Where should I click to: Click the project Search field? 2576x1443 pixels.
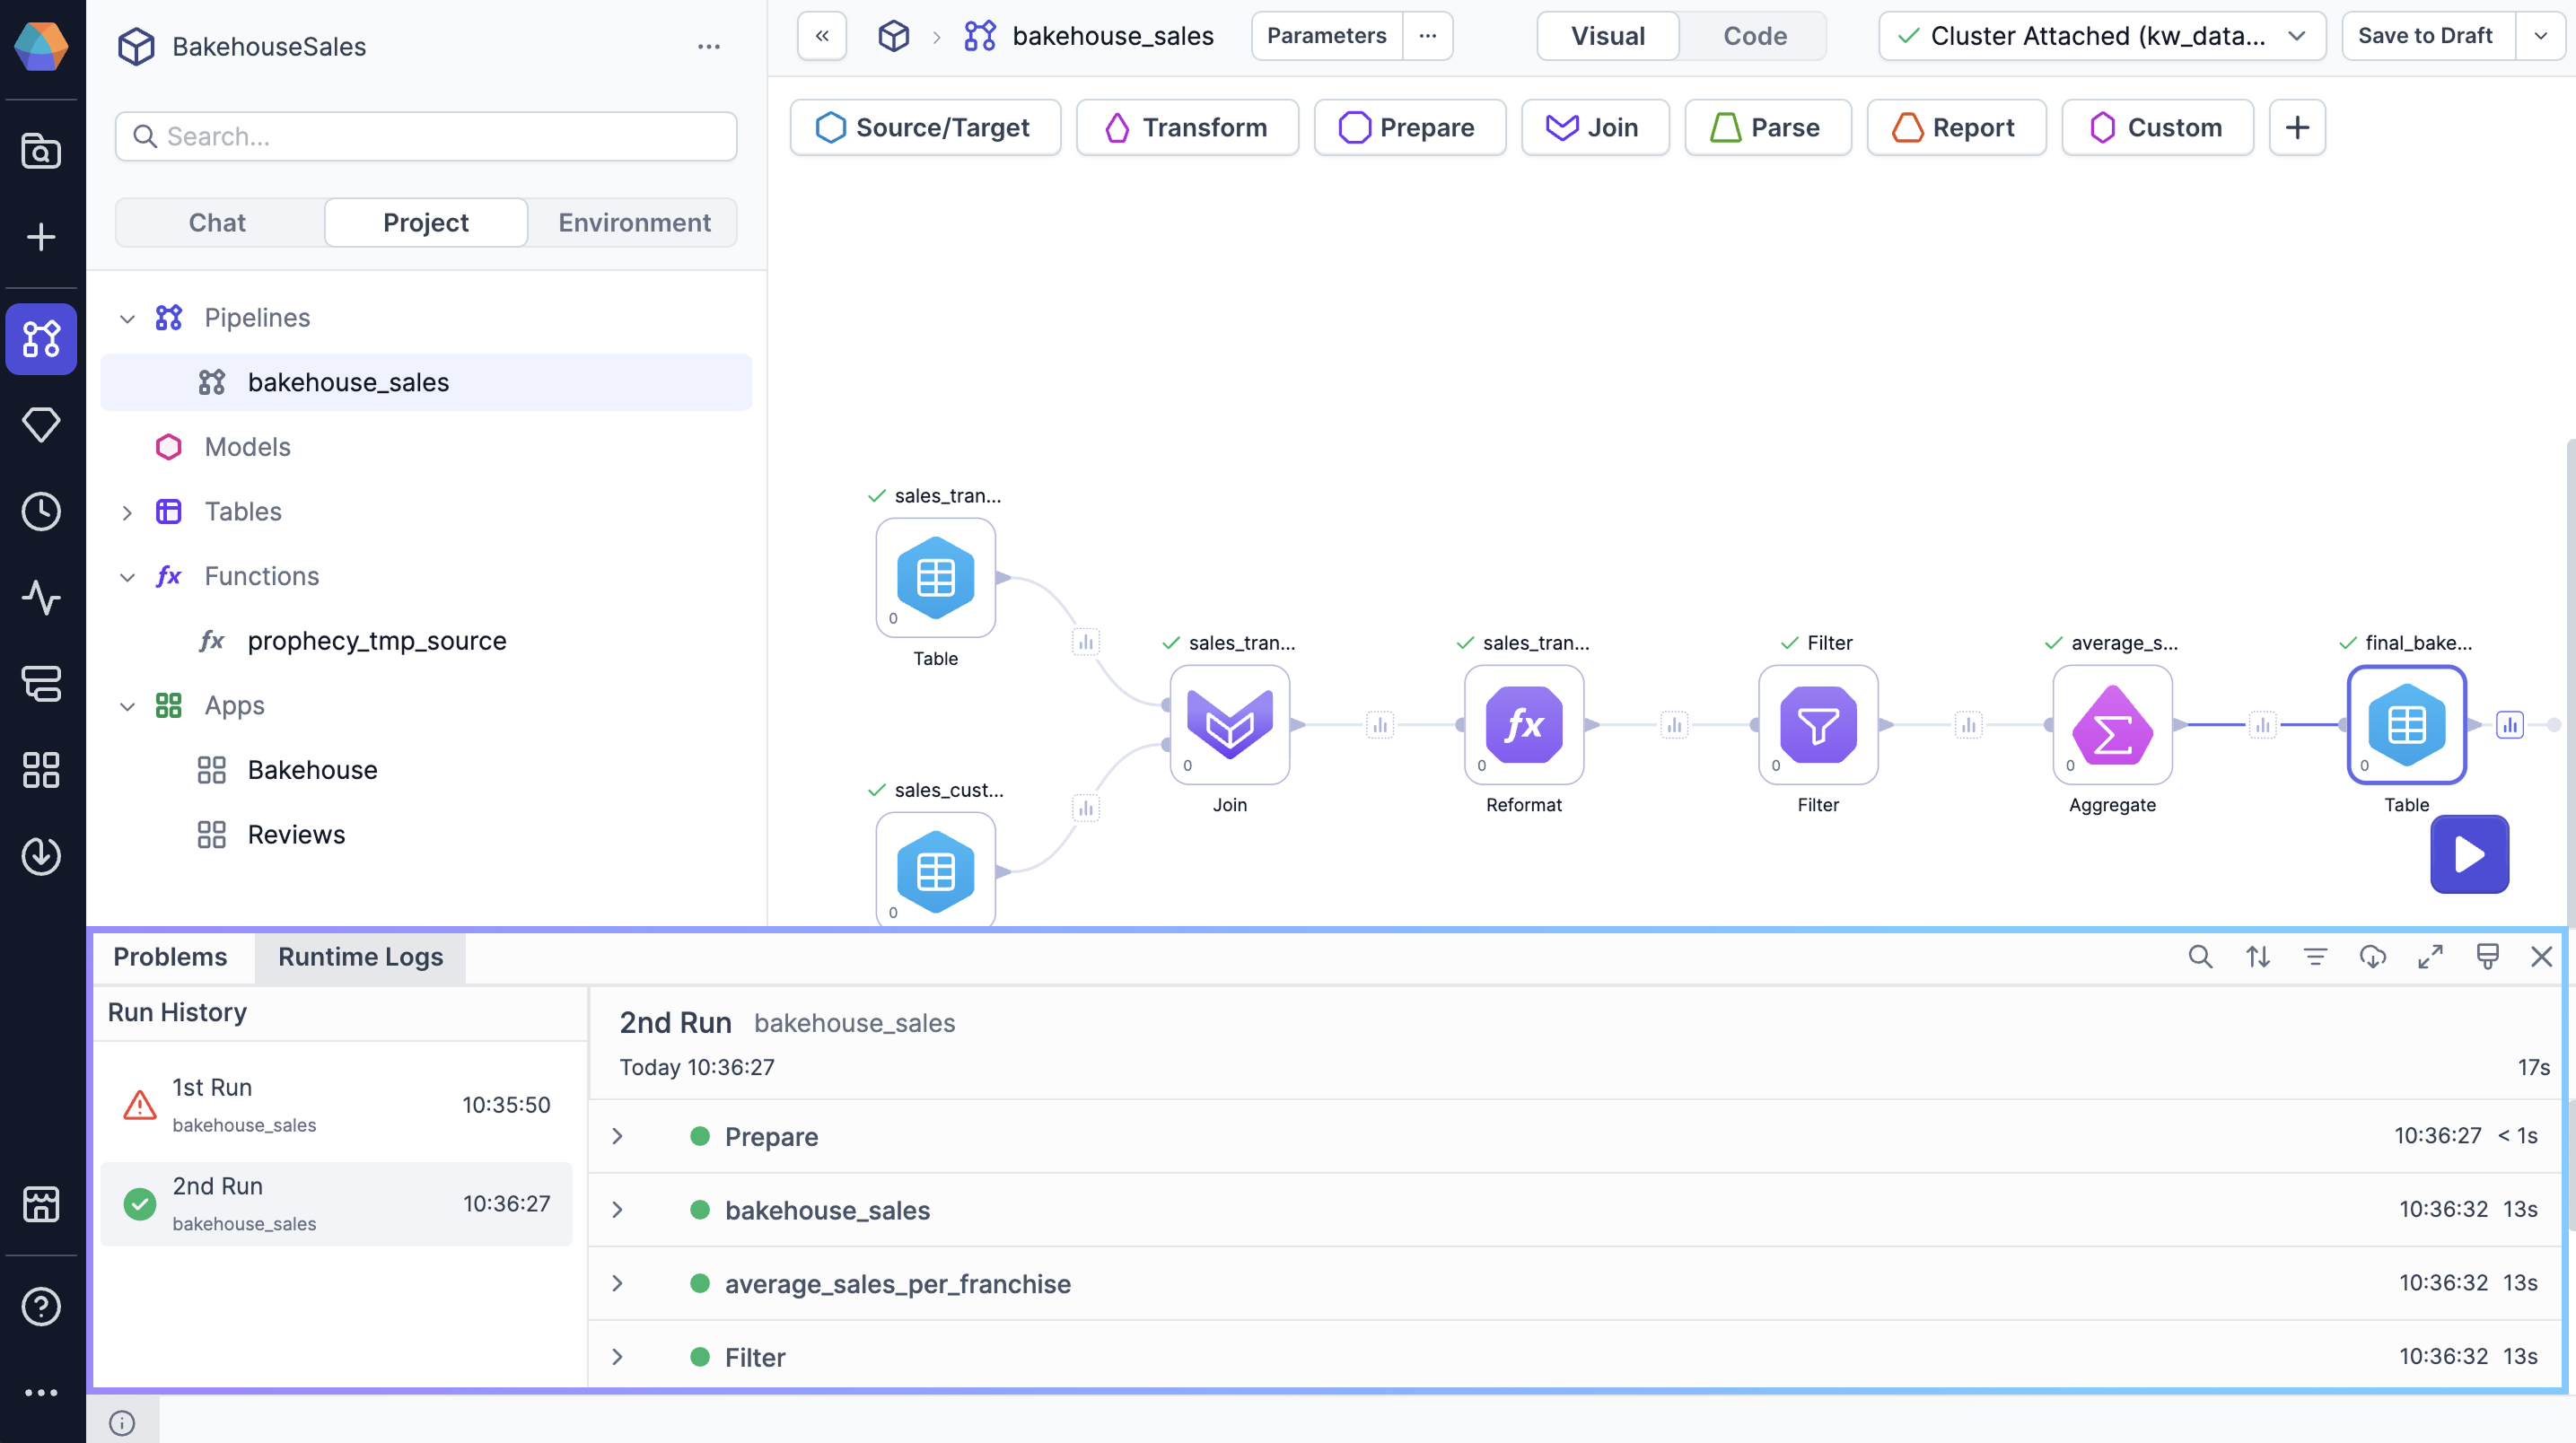(x=425, y=136)
